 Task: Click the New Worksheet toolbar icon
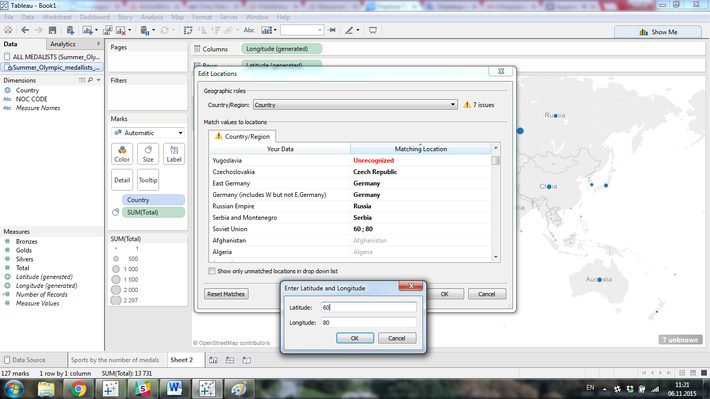pos(86,30)
